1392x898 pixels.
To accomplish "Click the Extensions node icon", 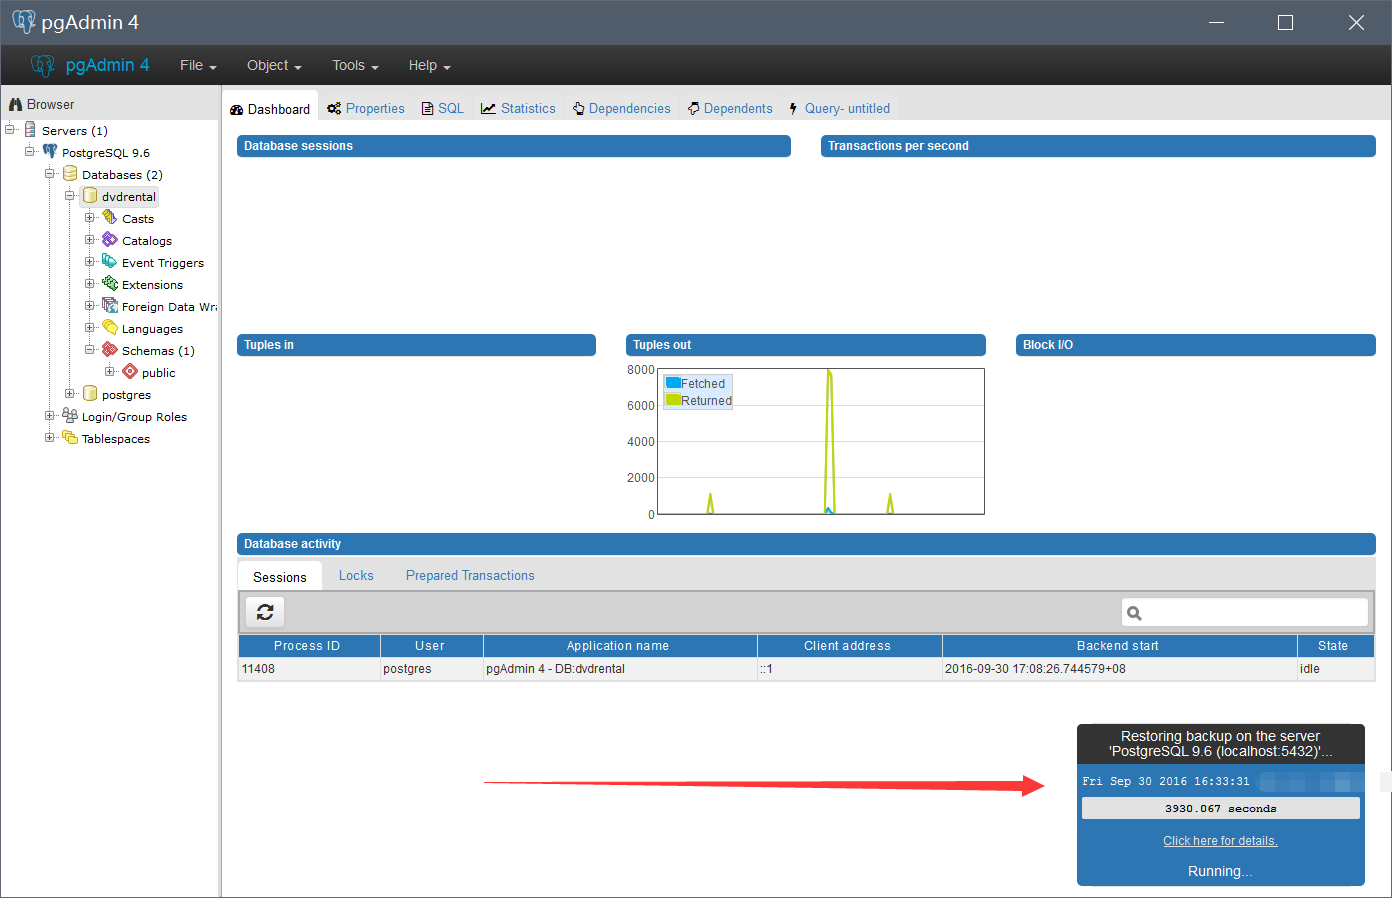I will [110, 284].
